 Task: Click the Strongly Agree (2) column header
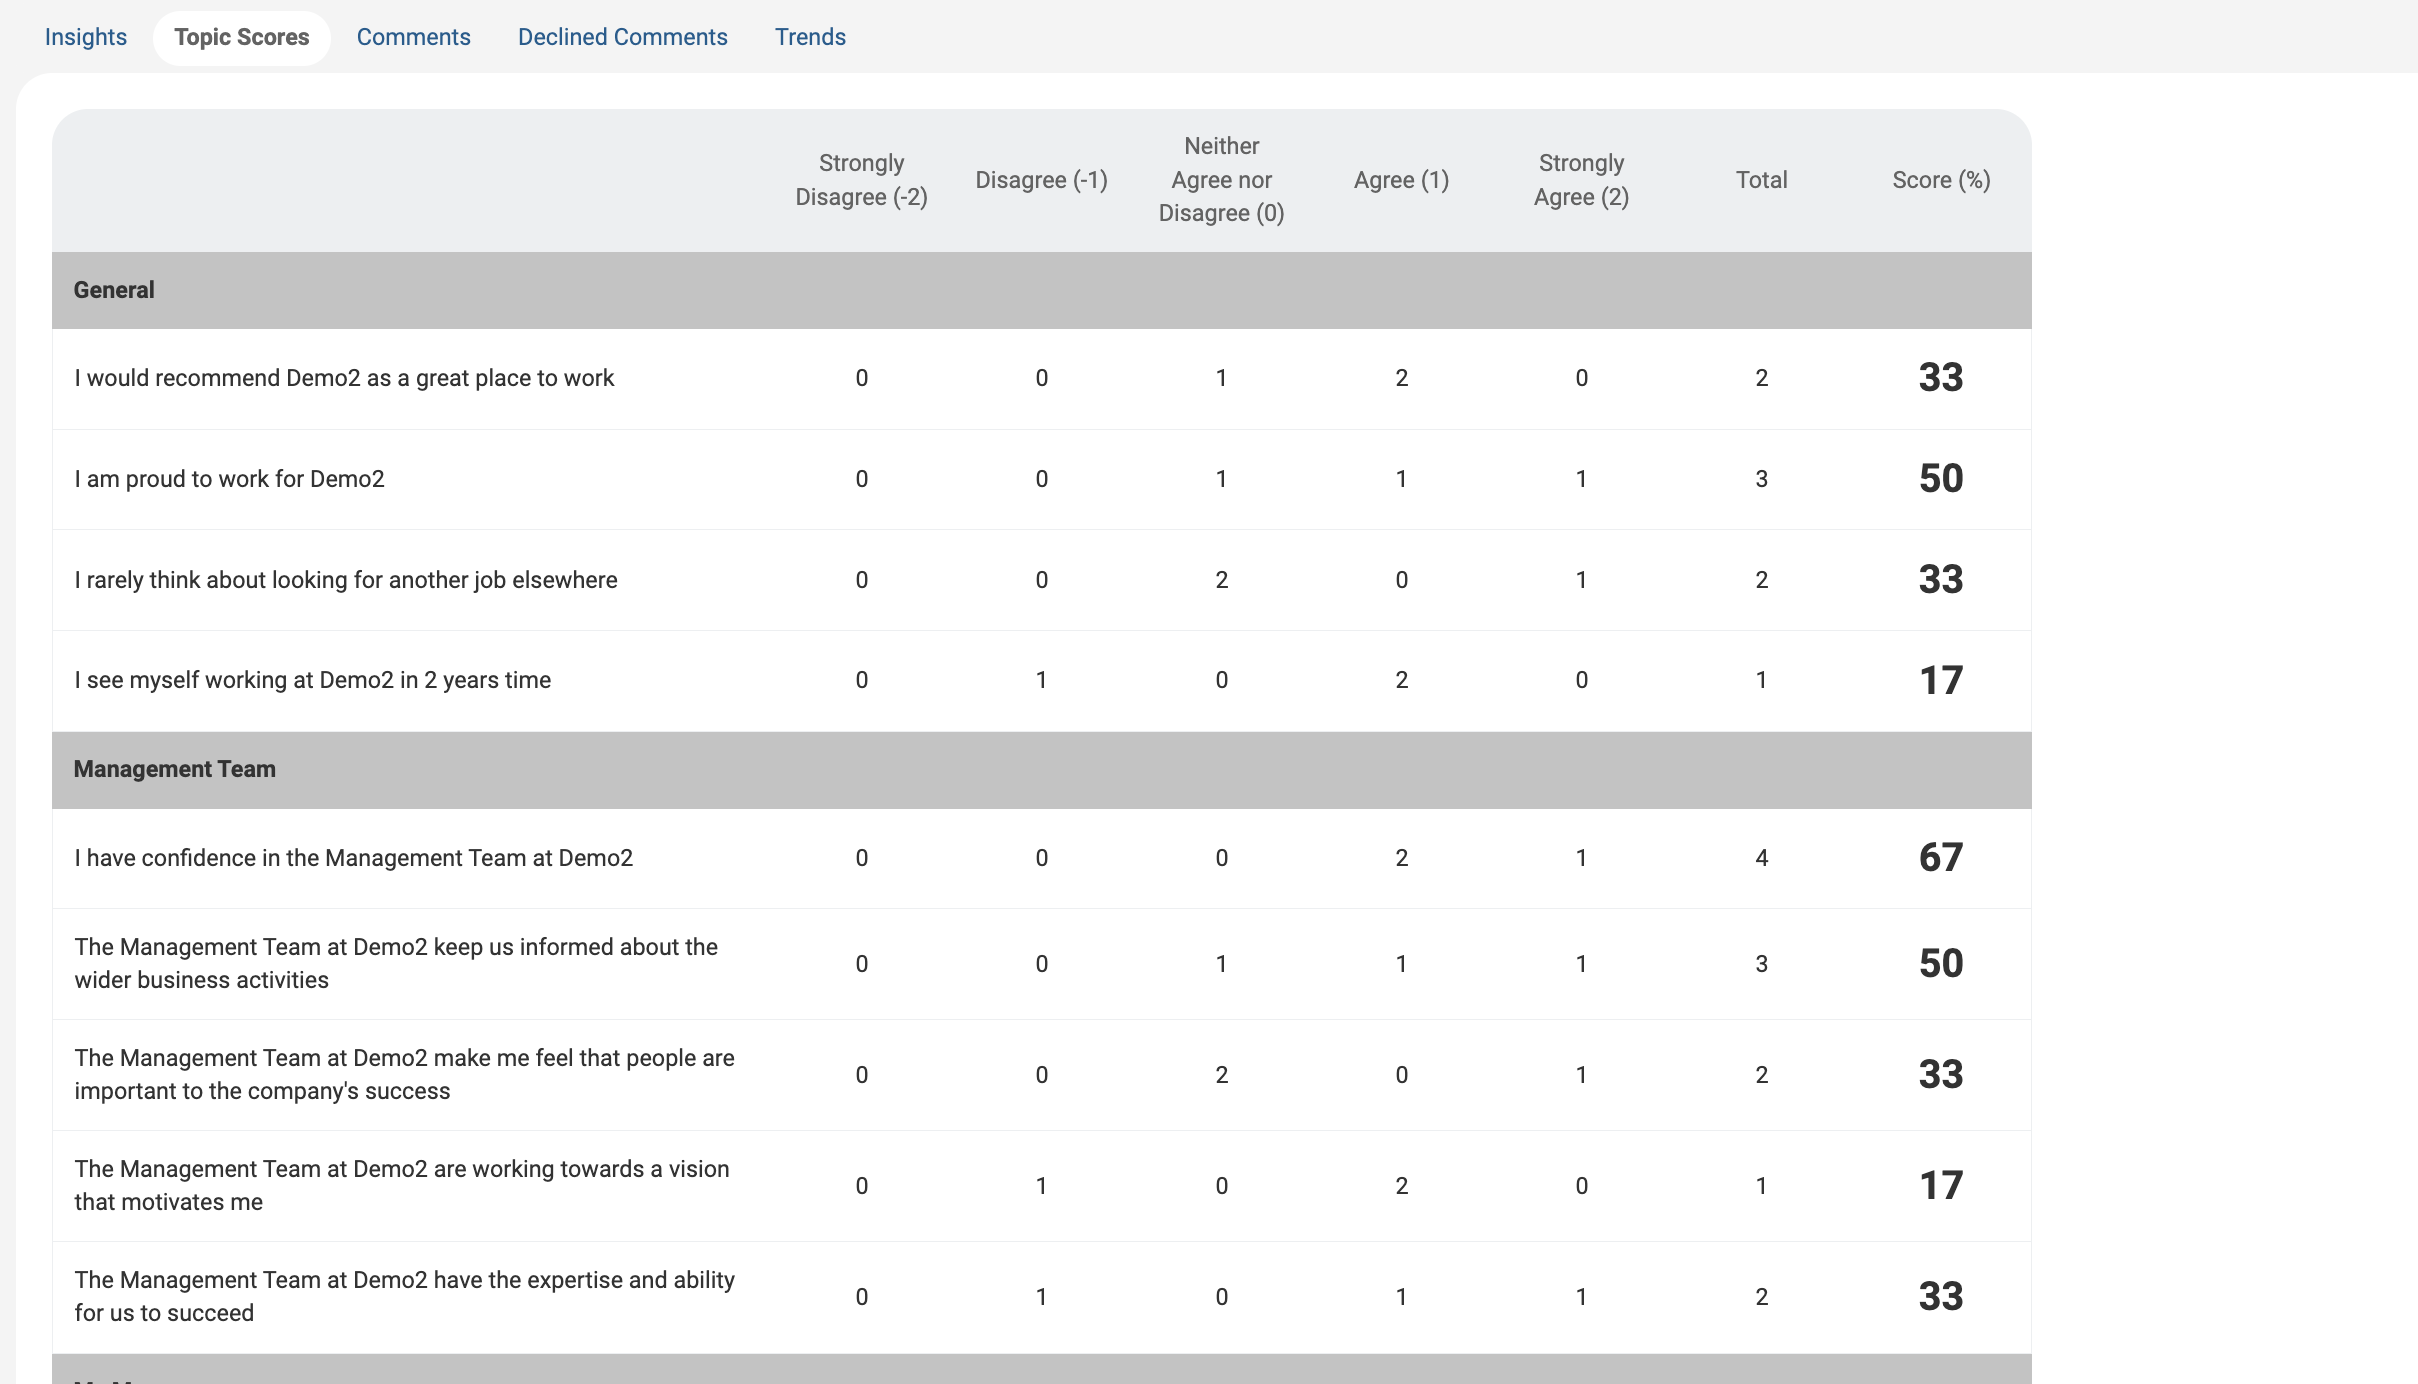pos(1581,180)
